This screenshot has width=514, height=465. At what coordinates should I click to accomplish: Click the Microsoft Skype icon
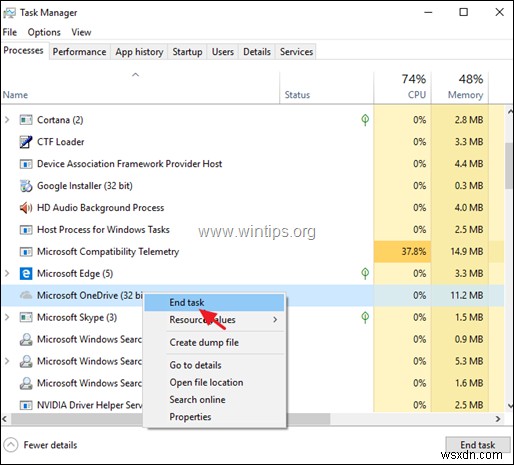tap(26, 317)
